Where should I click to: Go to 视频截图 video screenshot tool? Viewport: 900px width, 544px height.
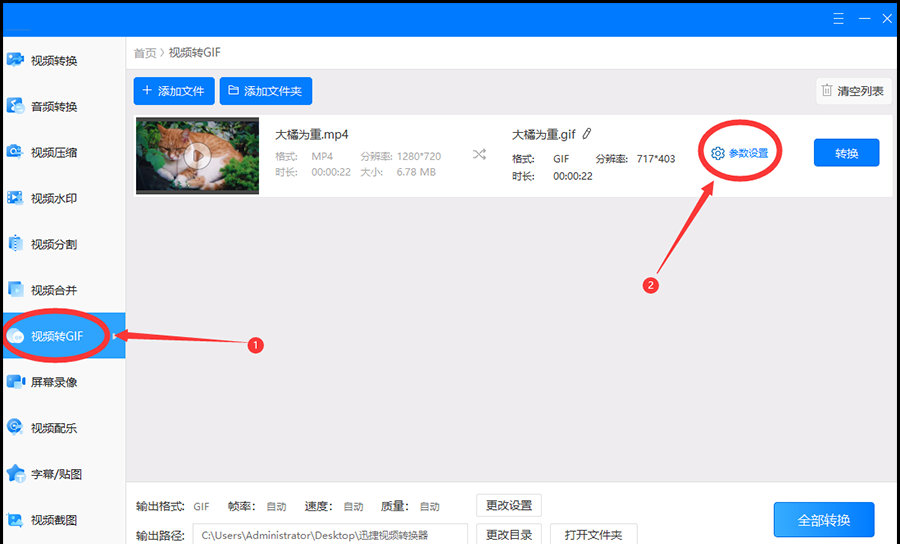click(x=54, y=520)
